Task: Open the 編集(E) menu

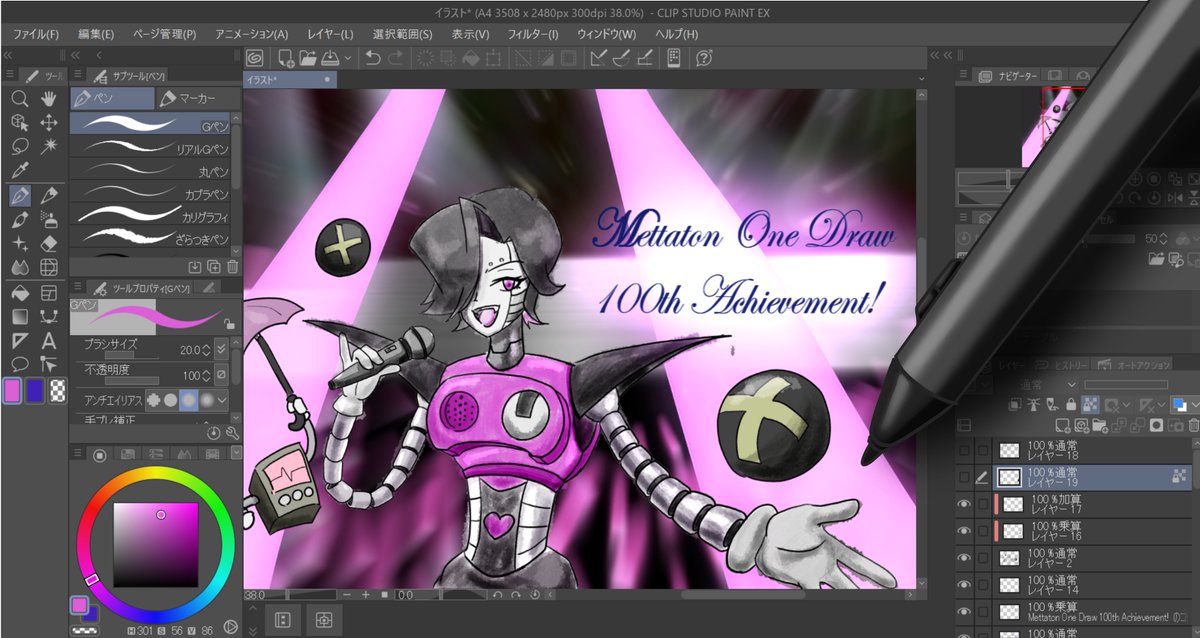Action: [x=96, y=34]
